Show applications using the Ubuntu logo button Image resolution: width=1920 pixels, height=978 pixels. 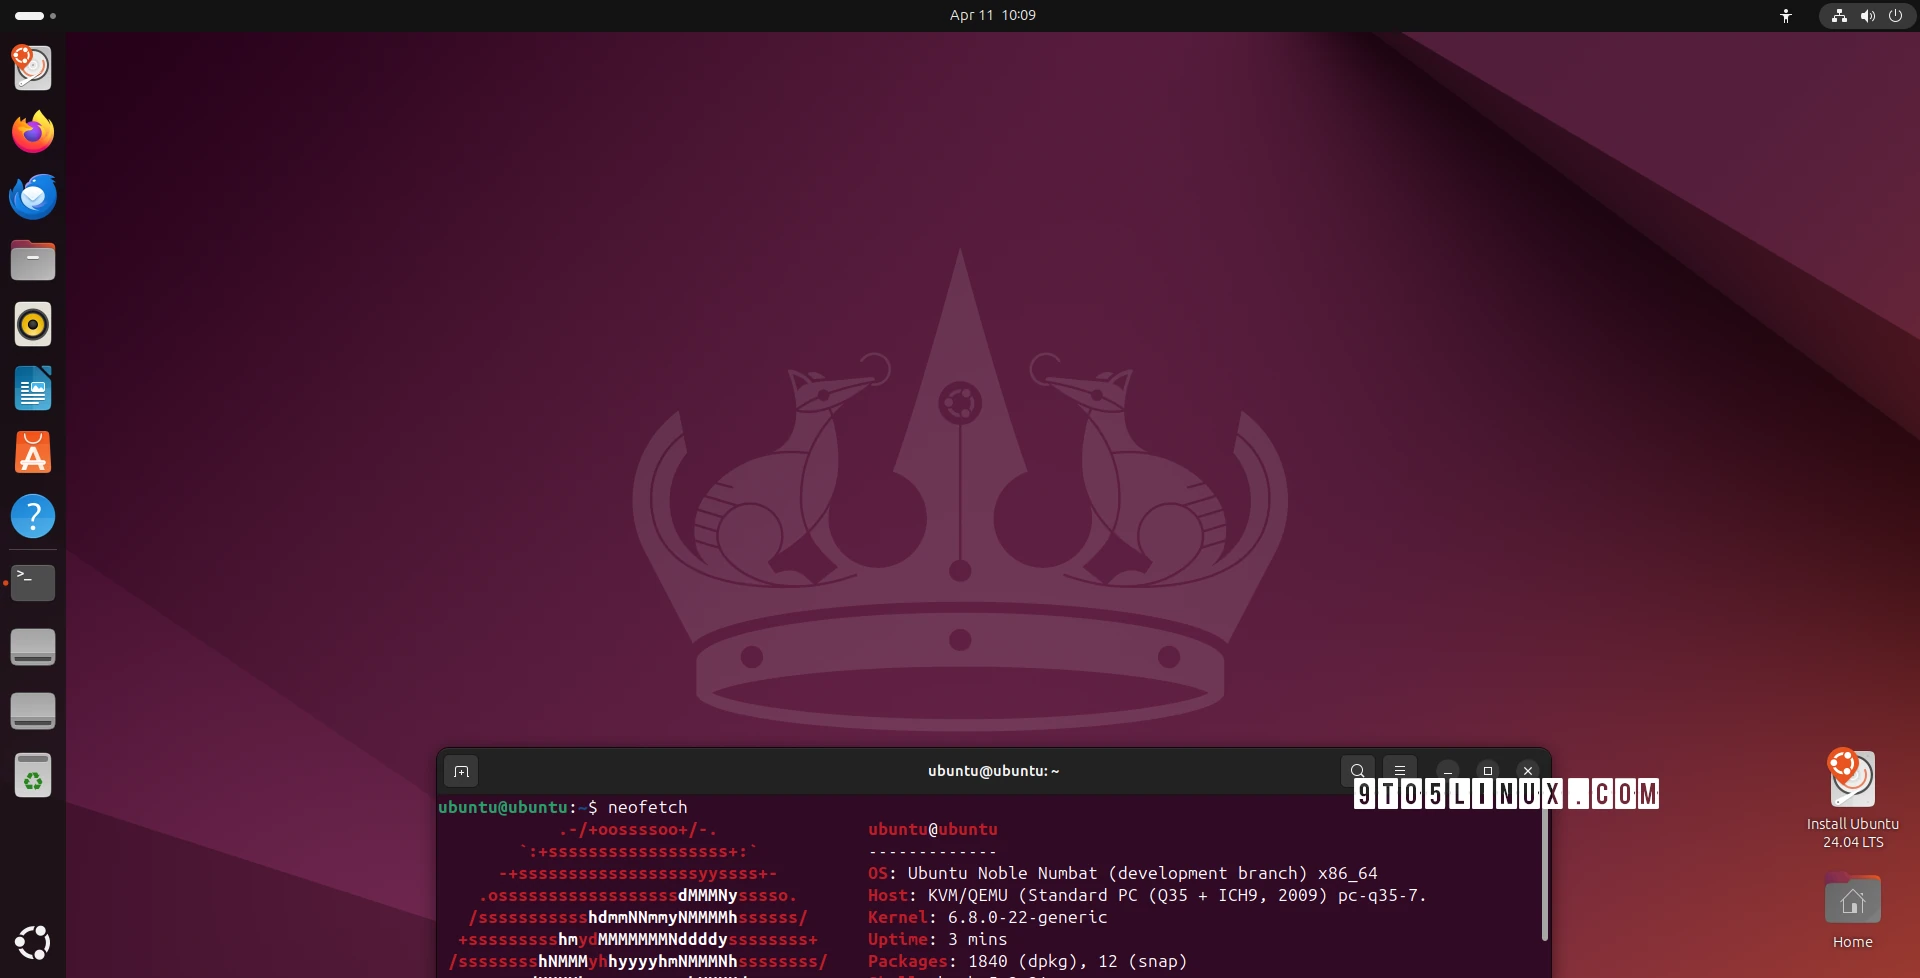pyautogui.click(x=33, y=942)
